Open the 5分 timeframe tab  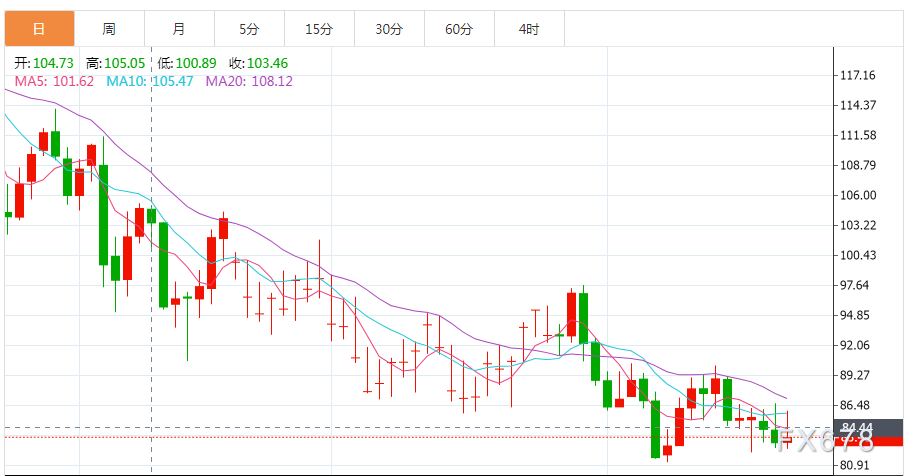[249, 28]
